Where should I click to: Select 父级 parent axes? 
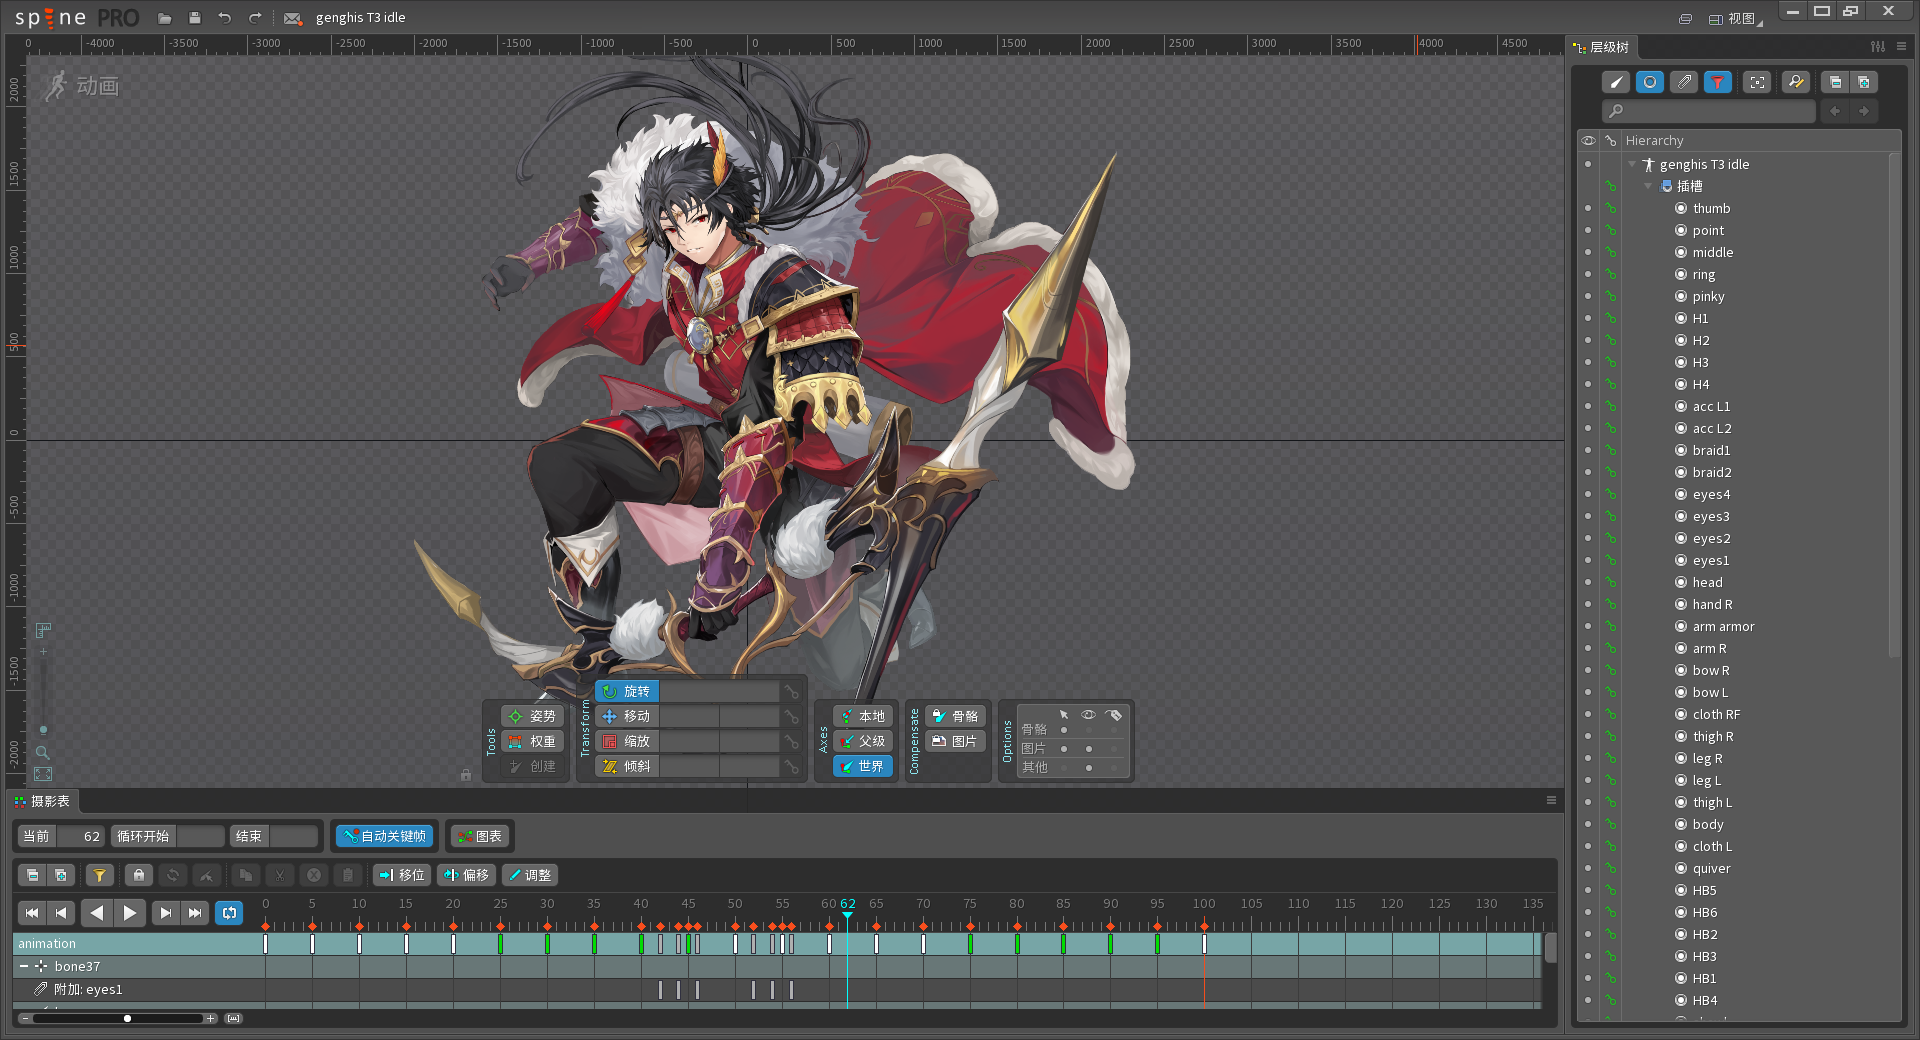pos(862,741)
